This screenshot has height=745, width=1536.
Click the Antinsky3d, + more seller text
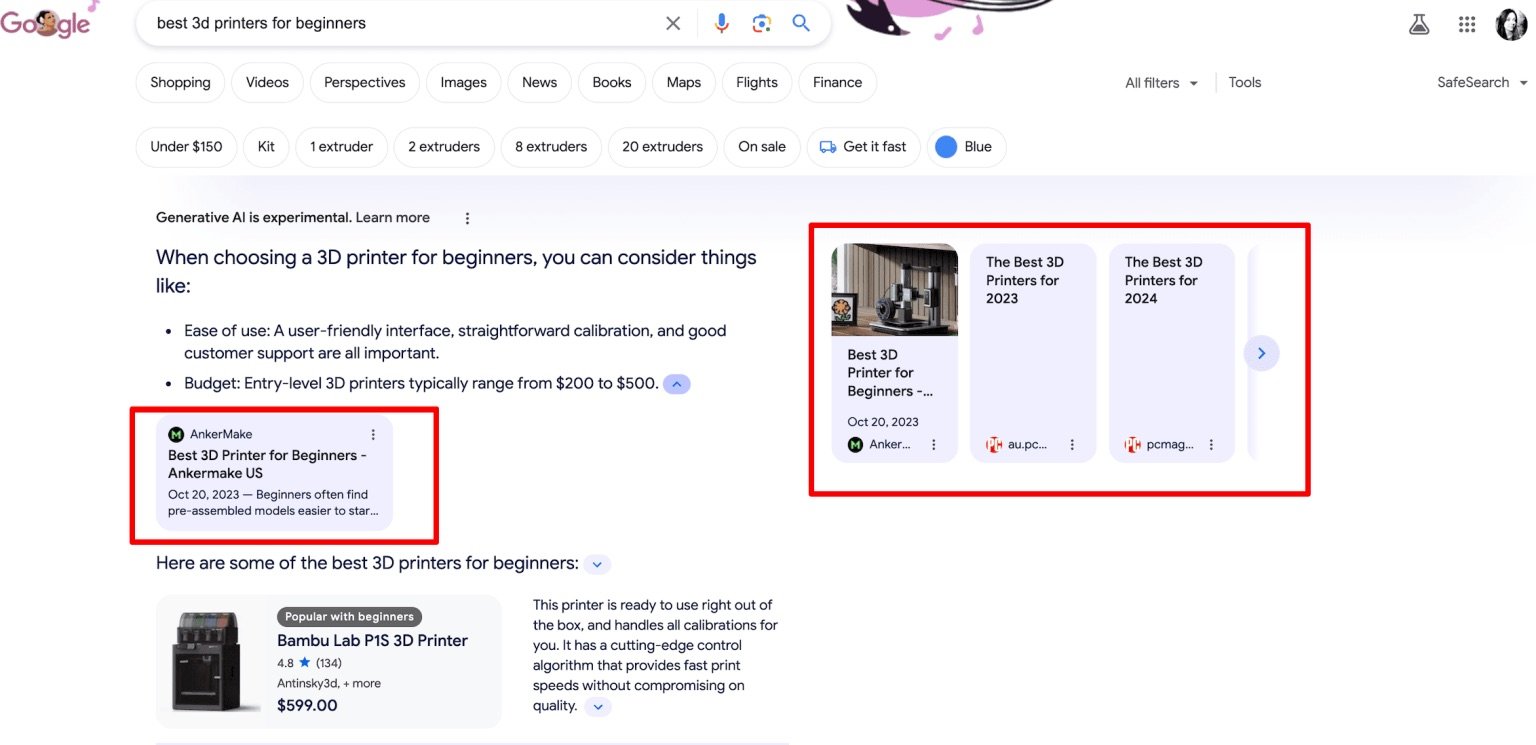(329, 684)
